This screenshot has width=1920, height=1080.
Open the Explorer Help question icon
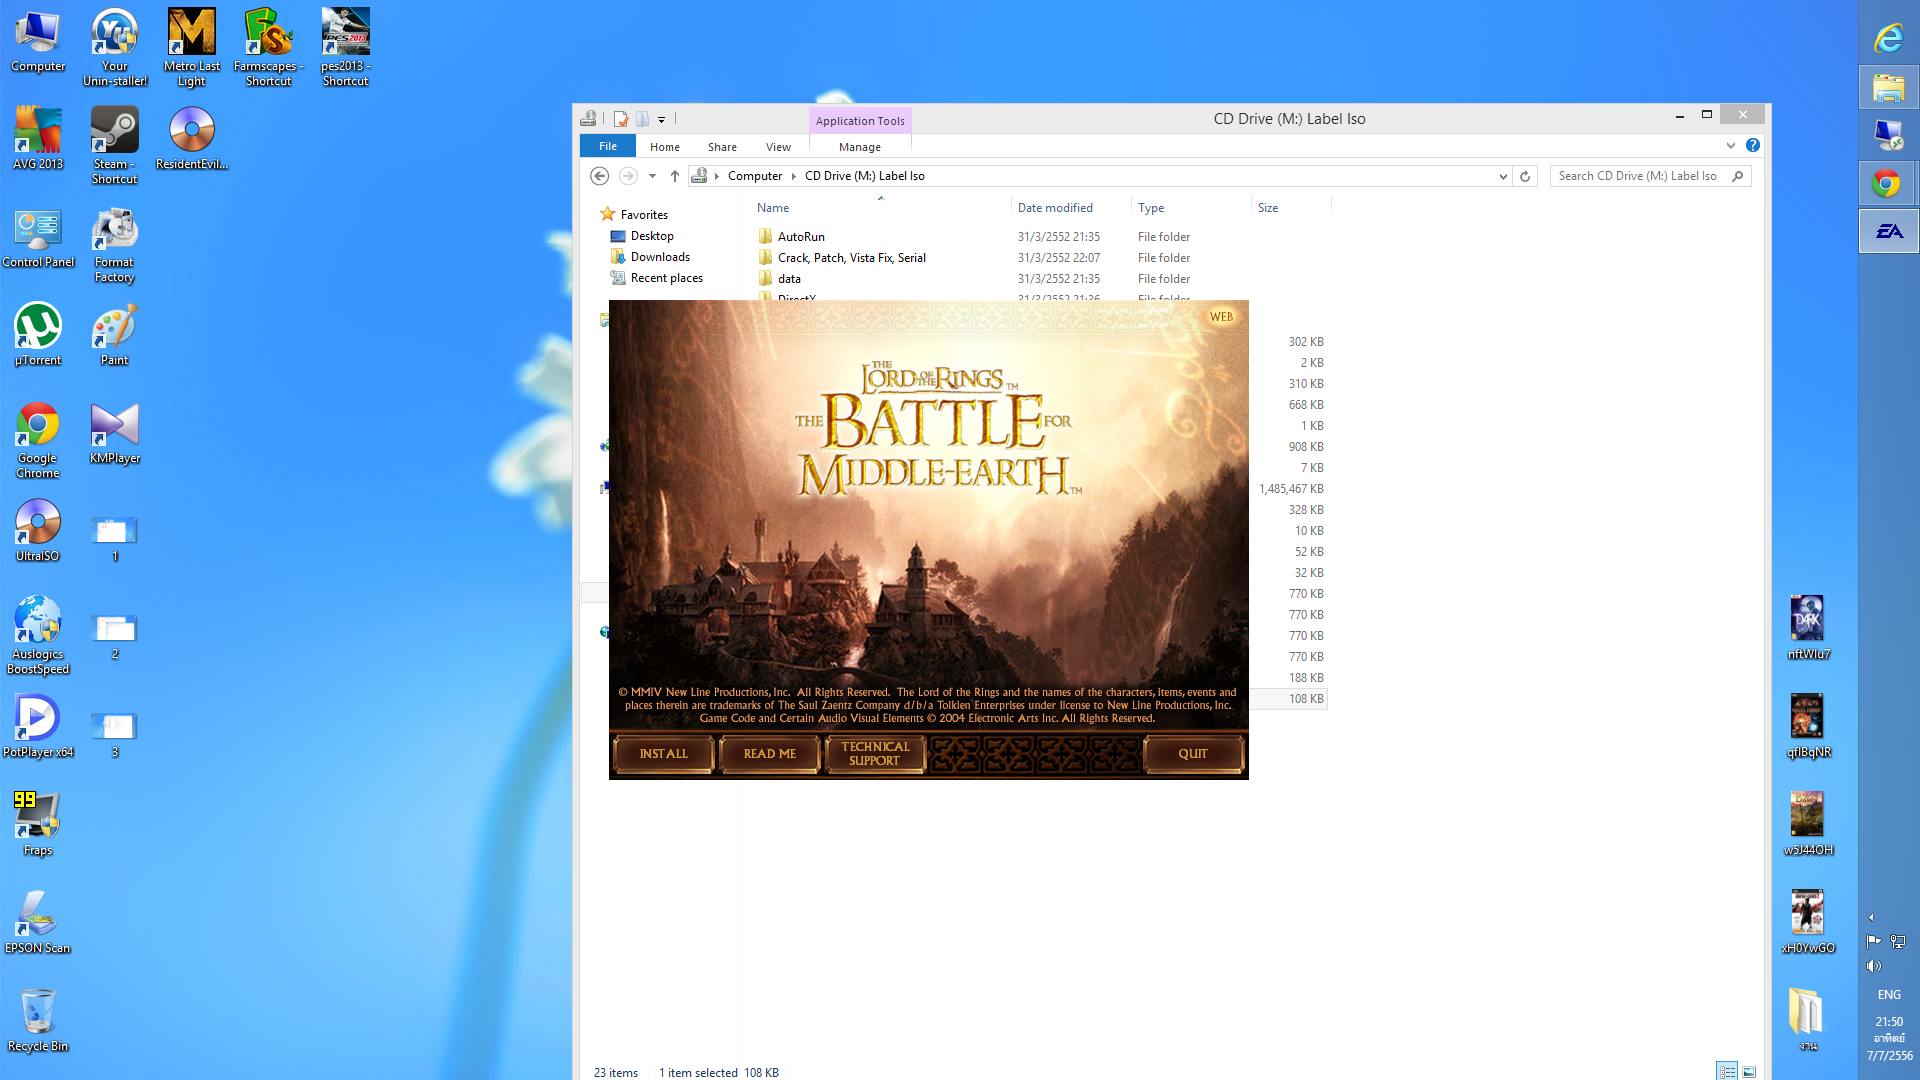1753,146
